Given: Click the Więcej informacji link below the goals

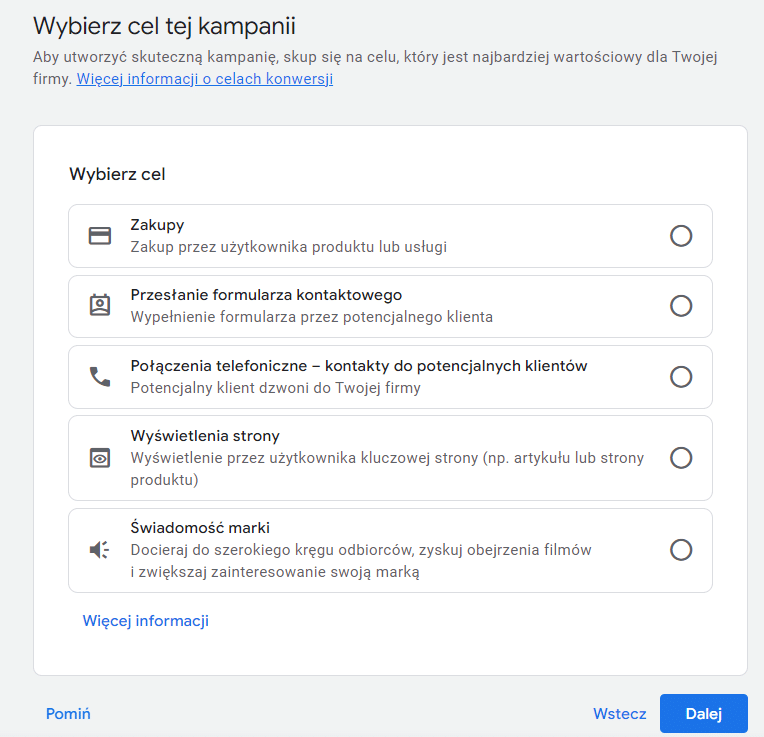Looking at the screenshot, I should point(145,621).
